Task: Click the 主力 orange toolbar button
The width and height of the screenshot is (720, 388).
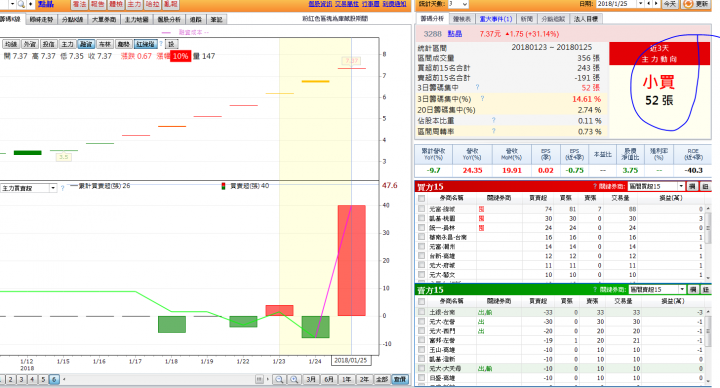Action: [x=134, y=5]
